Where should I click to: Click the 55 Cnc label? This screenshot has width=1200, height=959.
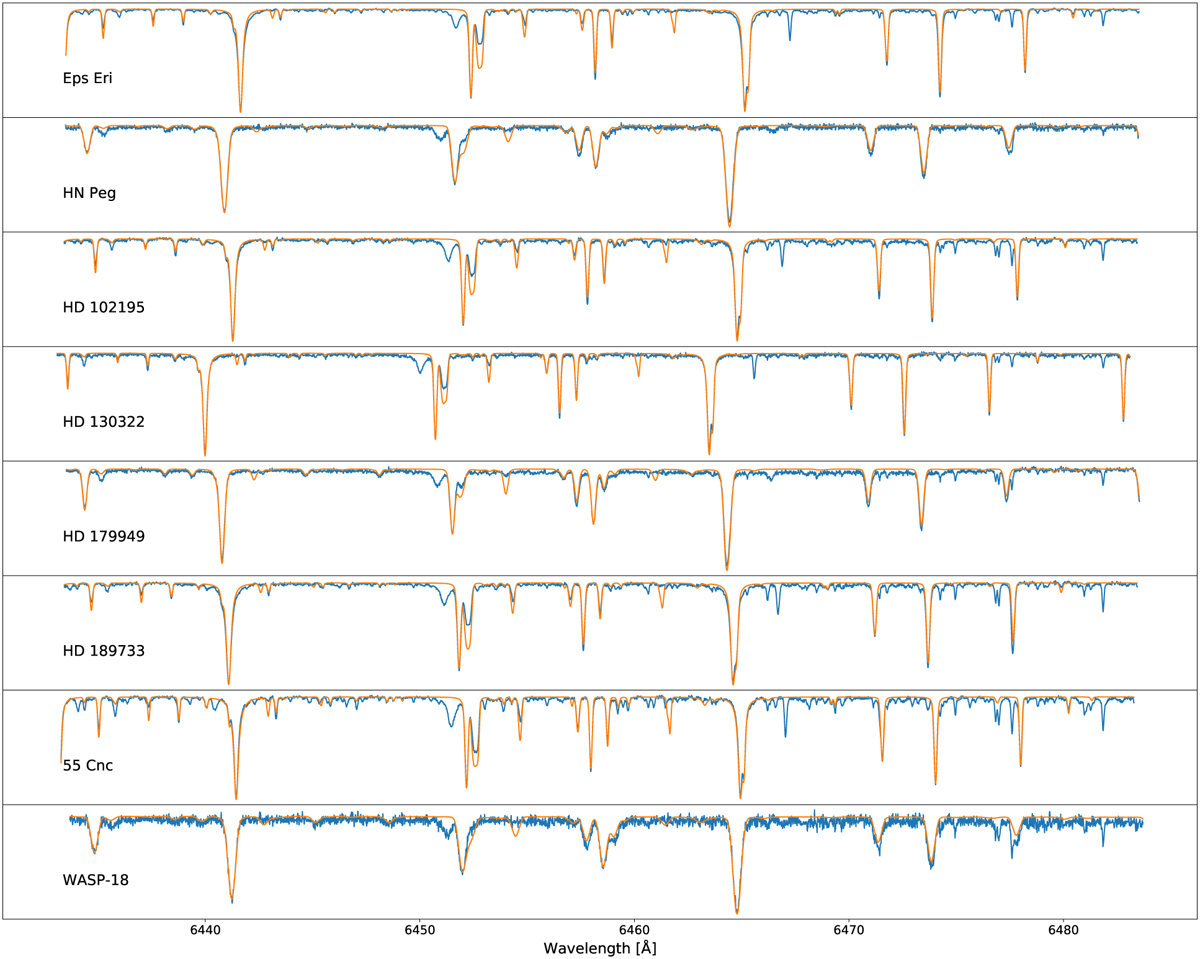88,765
